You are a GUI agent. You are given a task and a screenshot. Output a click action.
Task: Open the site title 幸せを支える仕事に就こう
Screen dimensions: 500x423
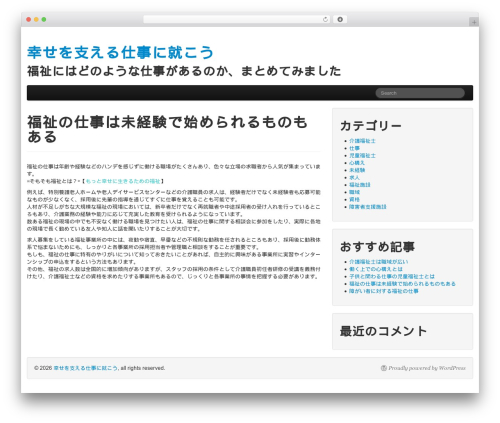120,52
